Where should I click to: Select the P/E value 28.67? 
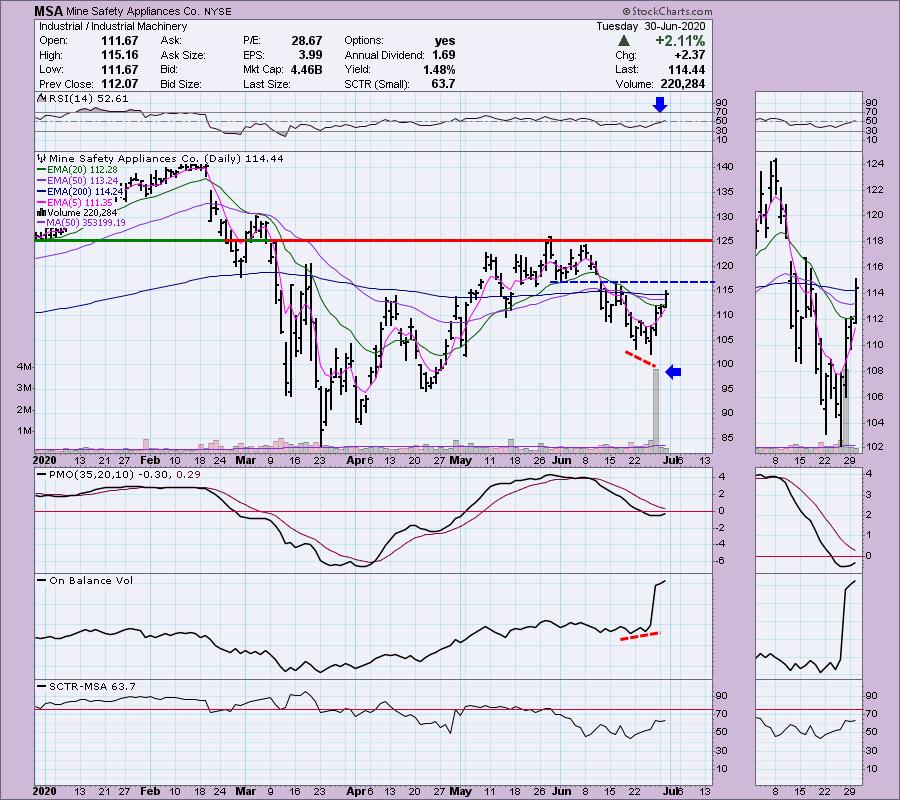tap(307, 41)
